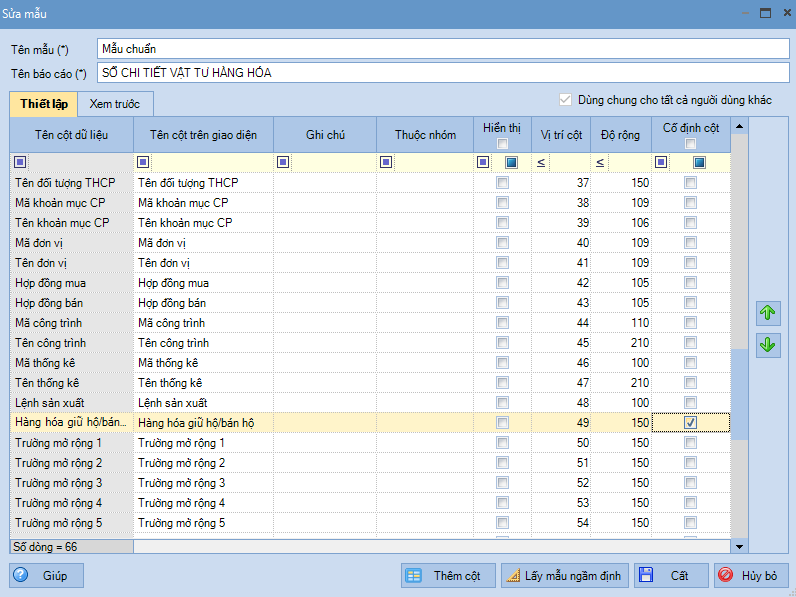Screen dimensions: 796x597
Task: Check Hiển thị for Trường mở rộng 1
Action: (502, 443)
